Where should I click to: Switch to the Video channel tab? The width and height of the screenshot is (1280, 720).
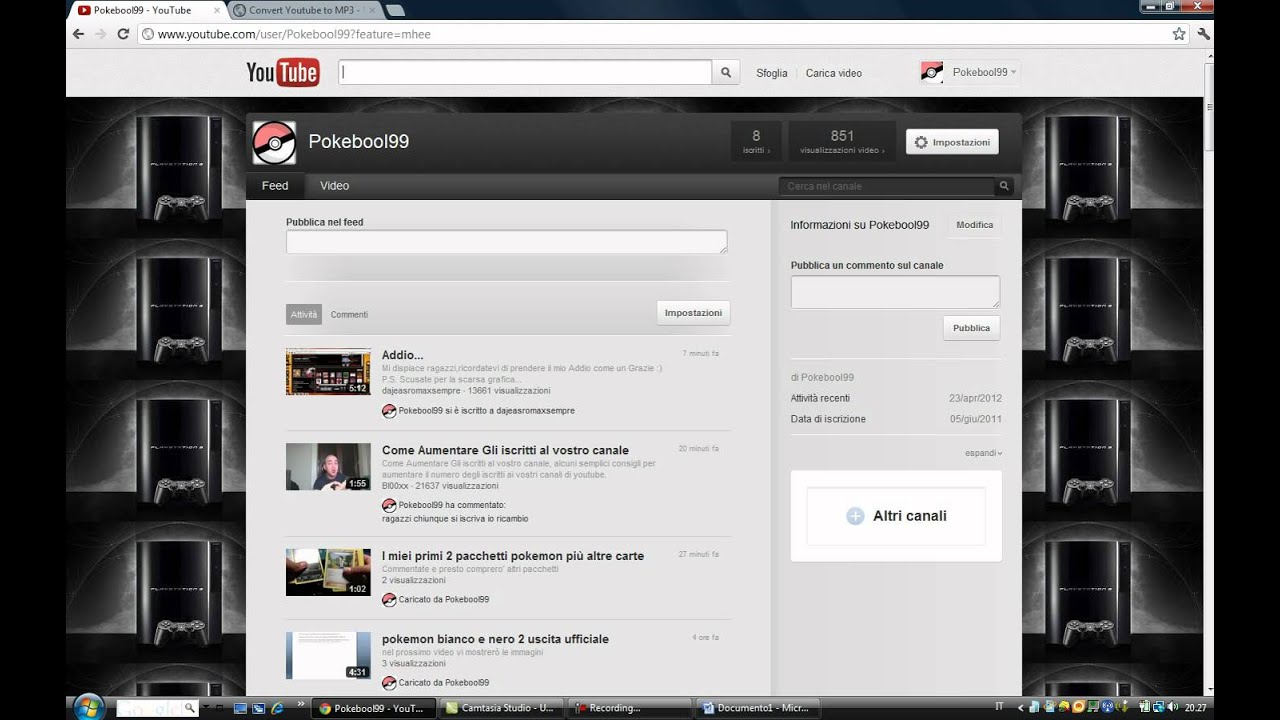click(334, 186)
